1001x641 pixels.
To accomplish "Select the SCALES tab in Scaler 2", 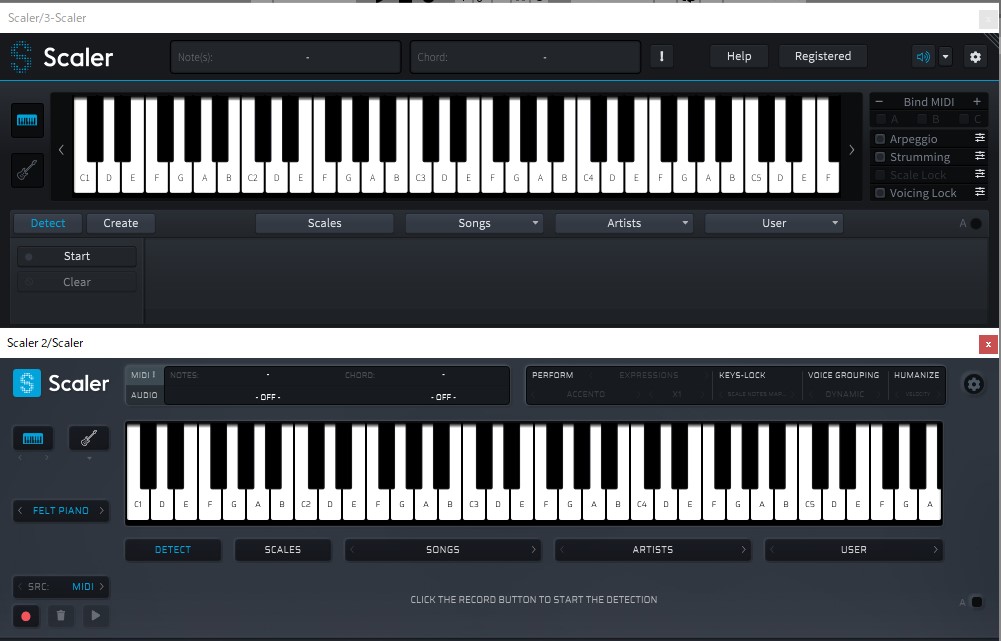I will [282, 550].
